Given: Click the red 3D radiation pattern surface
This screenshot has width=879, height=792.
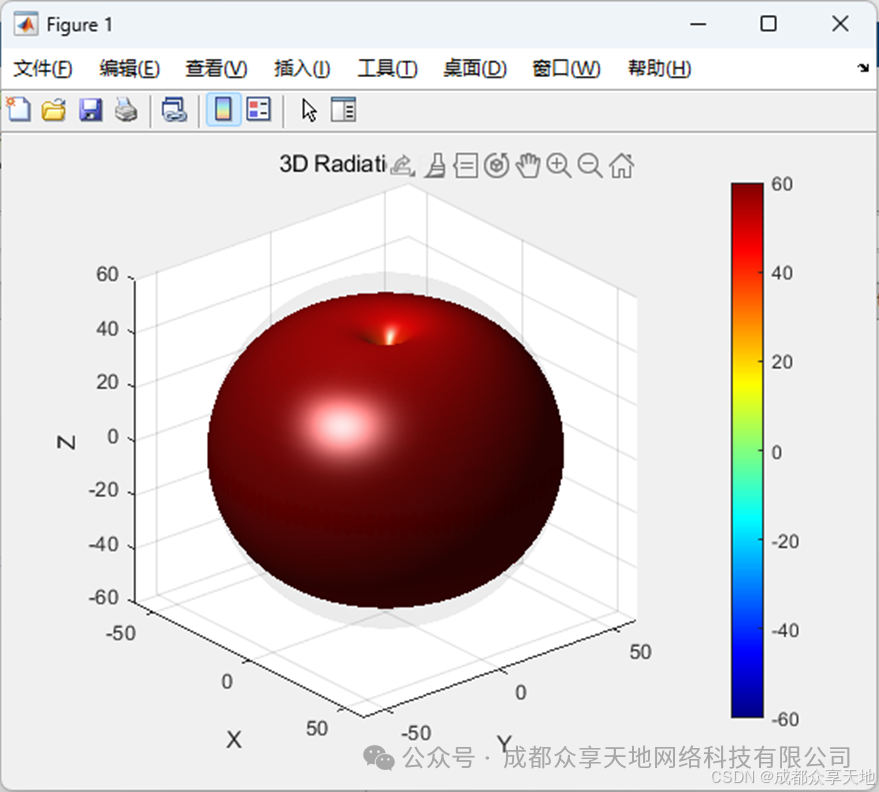Looking at the screenshot, I should [x=386, y=450].
